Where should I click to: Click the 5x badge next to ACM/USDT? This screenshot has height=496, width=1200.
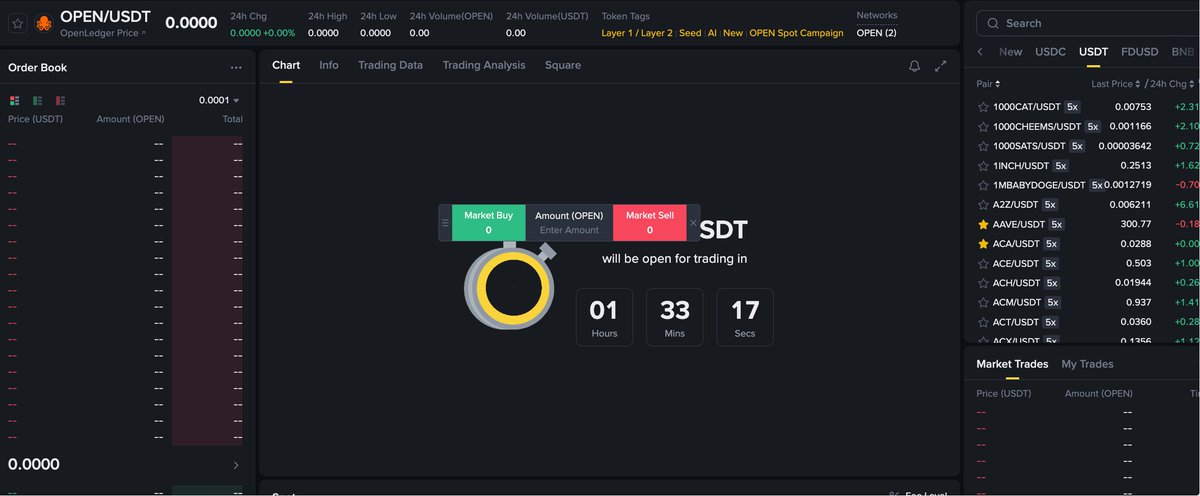1052,302
